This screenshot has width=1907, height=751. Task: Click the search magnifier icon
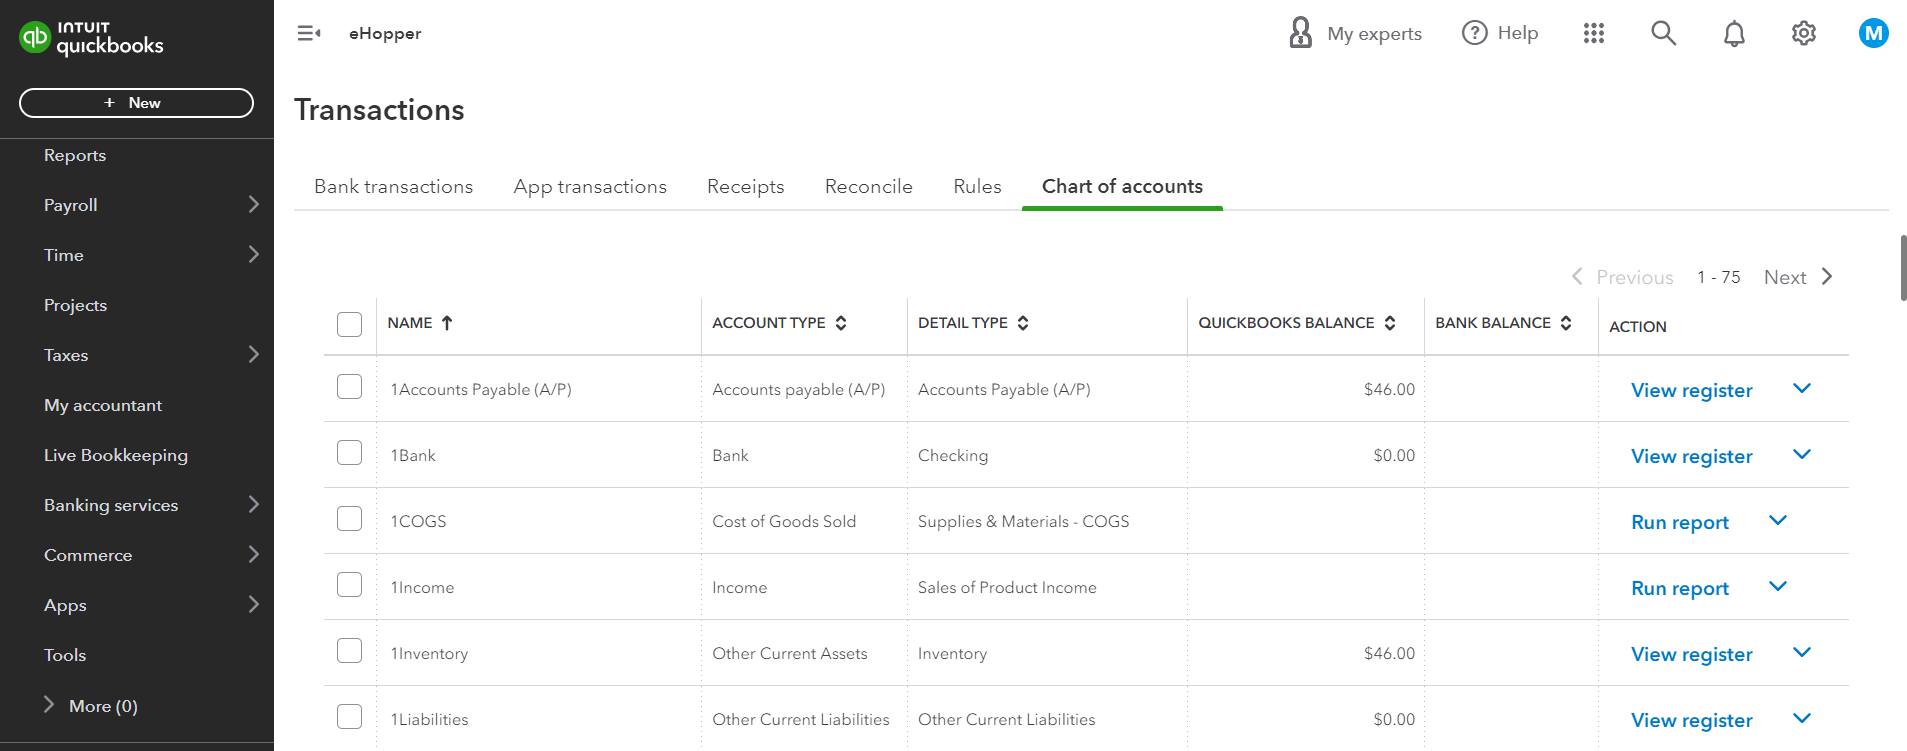[x=1663, y=33]
